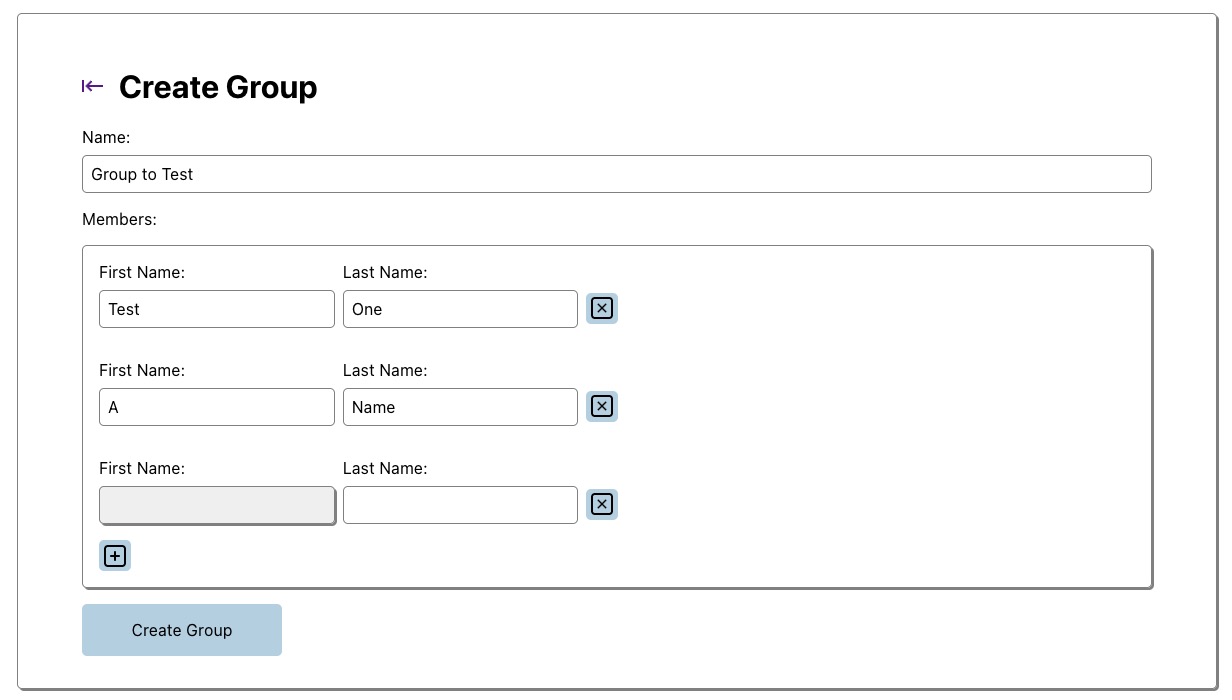Click the Create Group page heading
Screen dimensions: 1232x700
pos(218,87)
